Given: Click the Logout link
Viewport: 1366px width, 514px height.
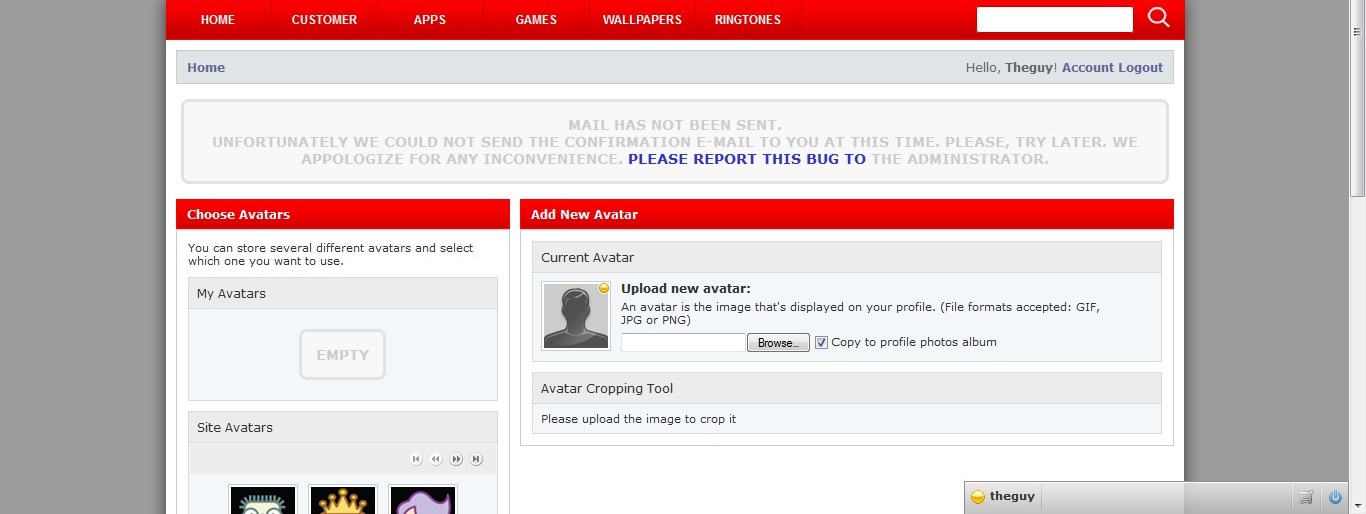Looking at the screenshot, I should point(1140,68).
